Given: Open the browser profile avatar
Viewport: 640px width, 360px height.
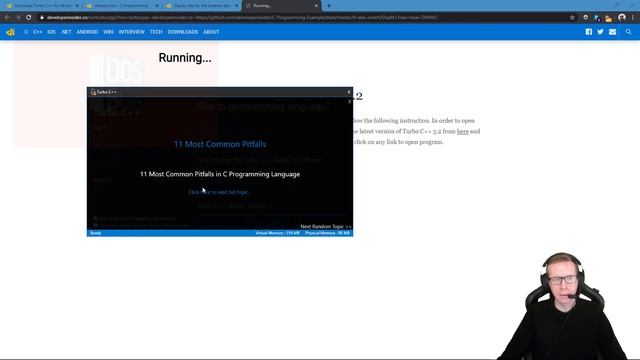Looking at the screenshot, I should tap(622, 18).
